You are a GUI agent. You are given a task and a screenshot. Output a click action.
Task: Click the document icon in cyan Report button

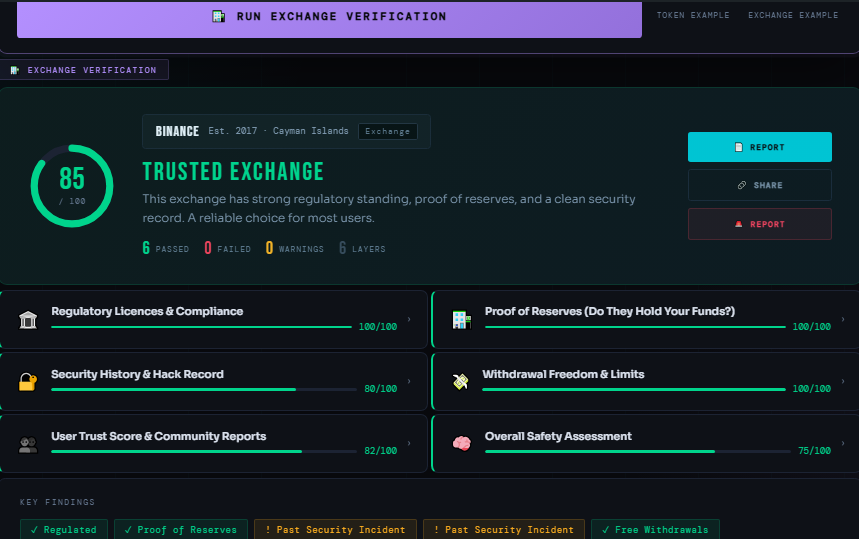[x=738, y=147]
